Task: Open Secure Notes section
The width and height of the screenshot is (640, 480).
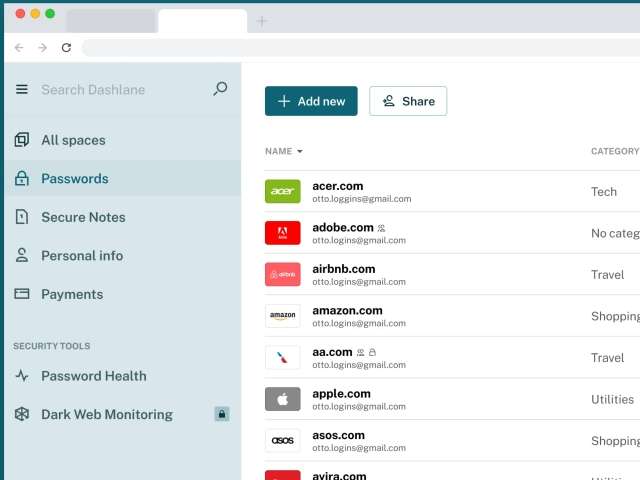Action: click(x=122, y=217)
